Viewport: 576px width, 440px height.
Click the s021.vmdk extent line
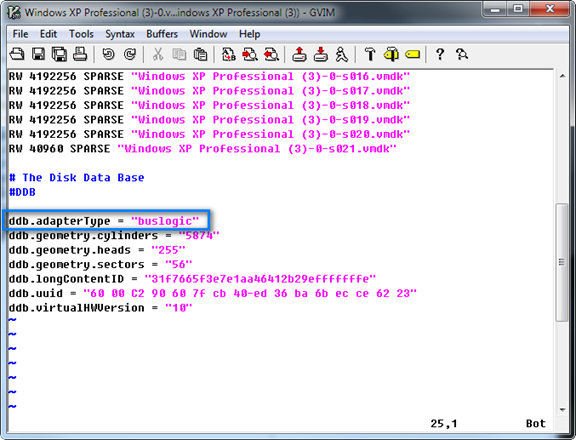202,149
